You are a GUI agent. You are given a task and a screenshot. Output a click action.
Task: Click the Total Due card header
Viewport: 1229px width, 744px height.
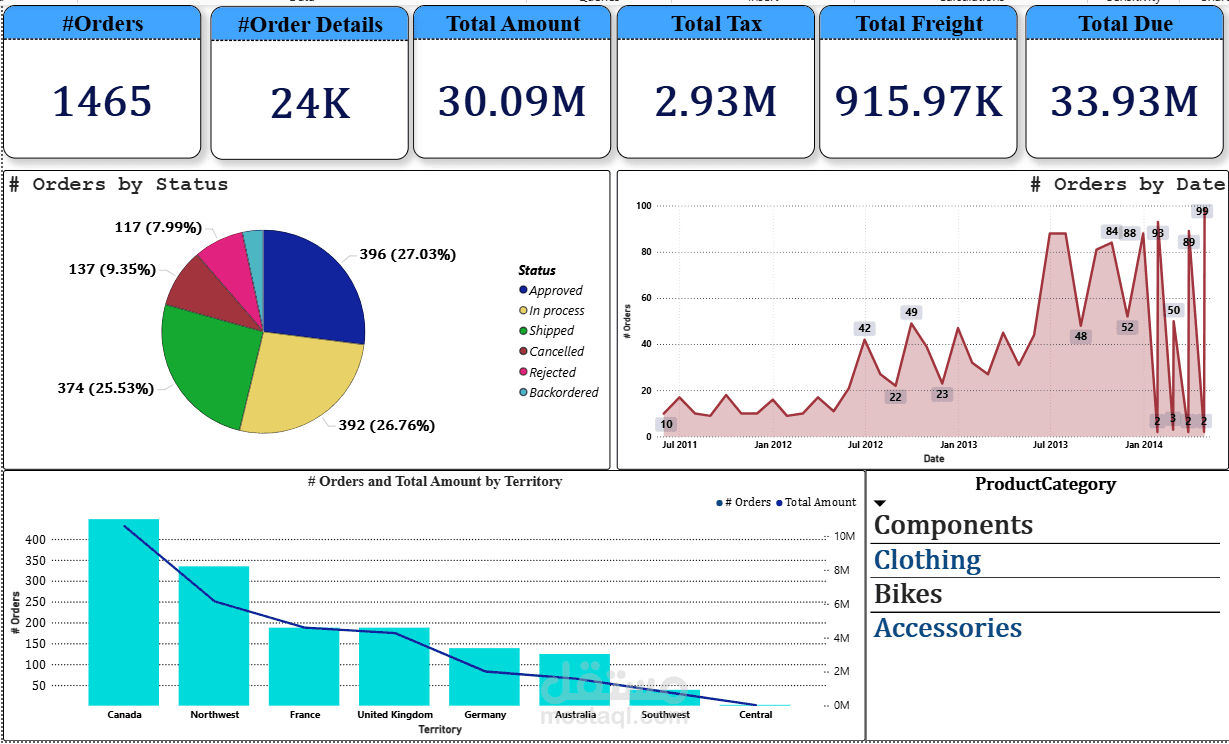(x=1125, y=24)
